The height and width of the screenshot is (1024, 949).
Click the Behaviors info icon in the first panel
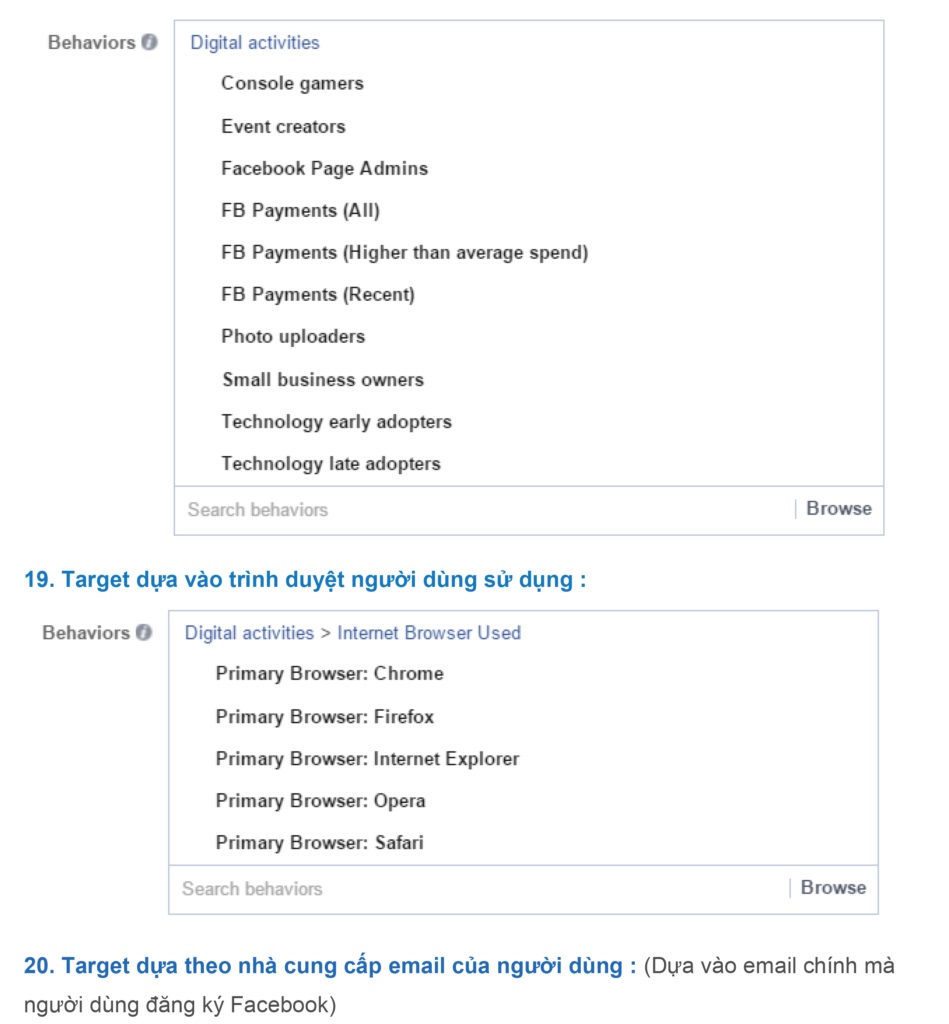point(152,42)
